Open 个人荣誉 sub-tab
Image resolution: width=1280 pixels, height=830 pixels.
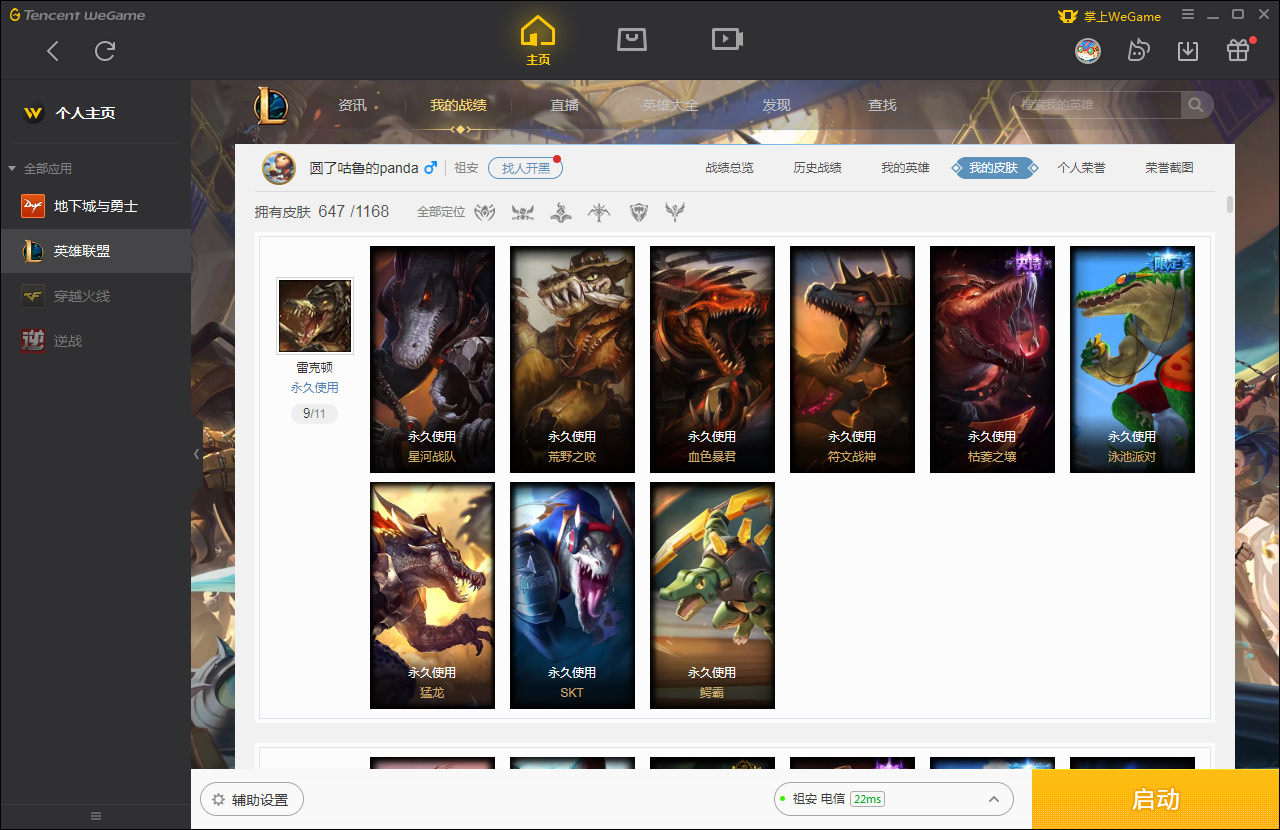pyautogui.click(x=1082, y=168)
